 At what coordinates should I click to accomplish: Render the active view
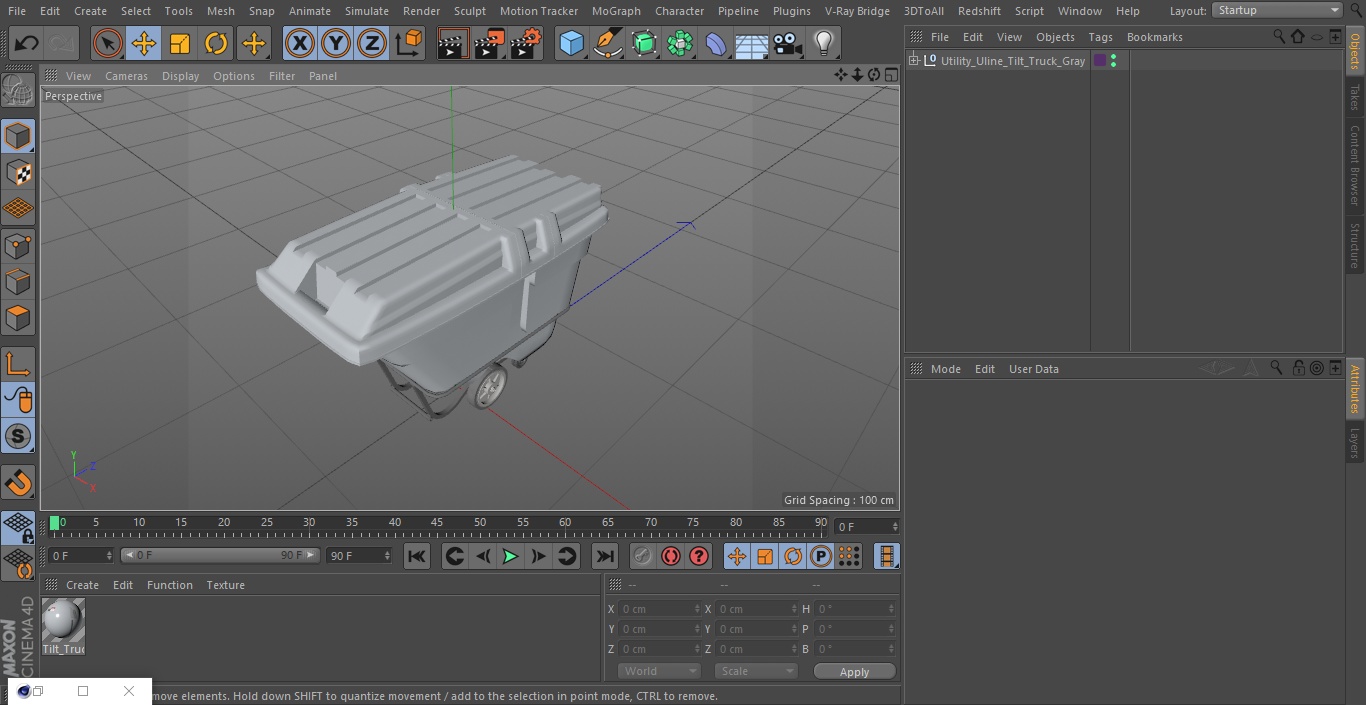coord(453,43)
